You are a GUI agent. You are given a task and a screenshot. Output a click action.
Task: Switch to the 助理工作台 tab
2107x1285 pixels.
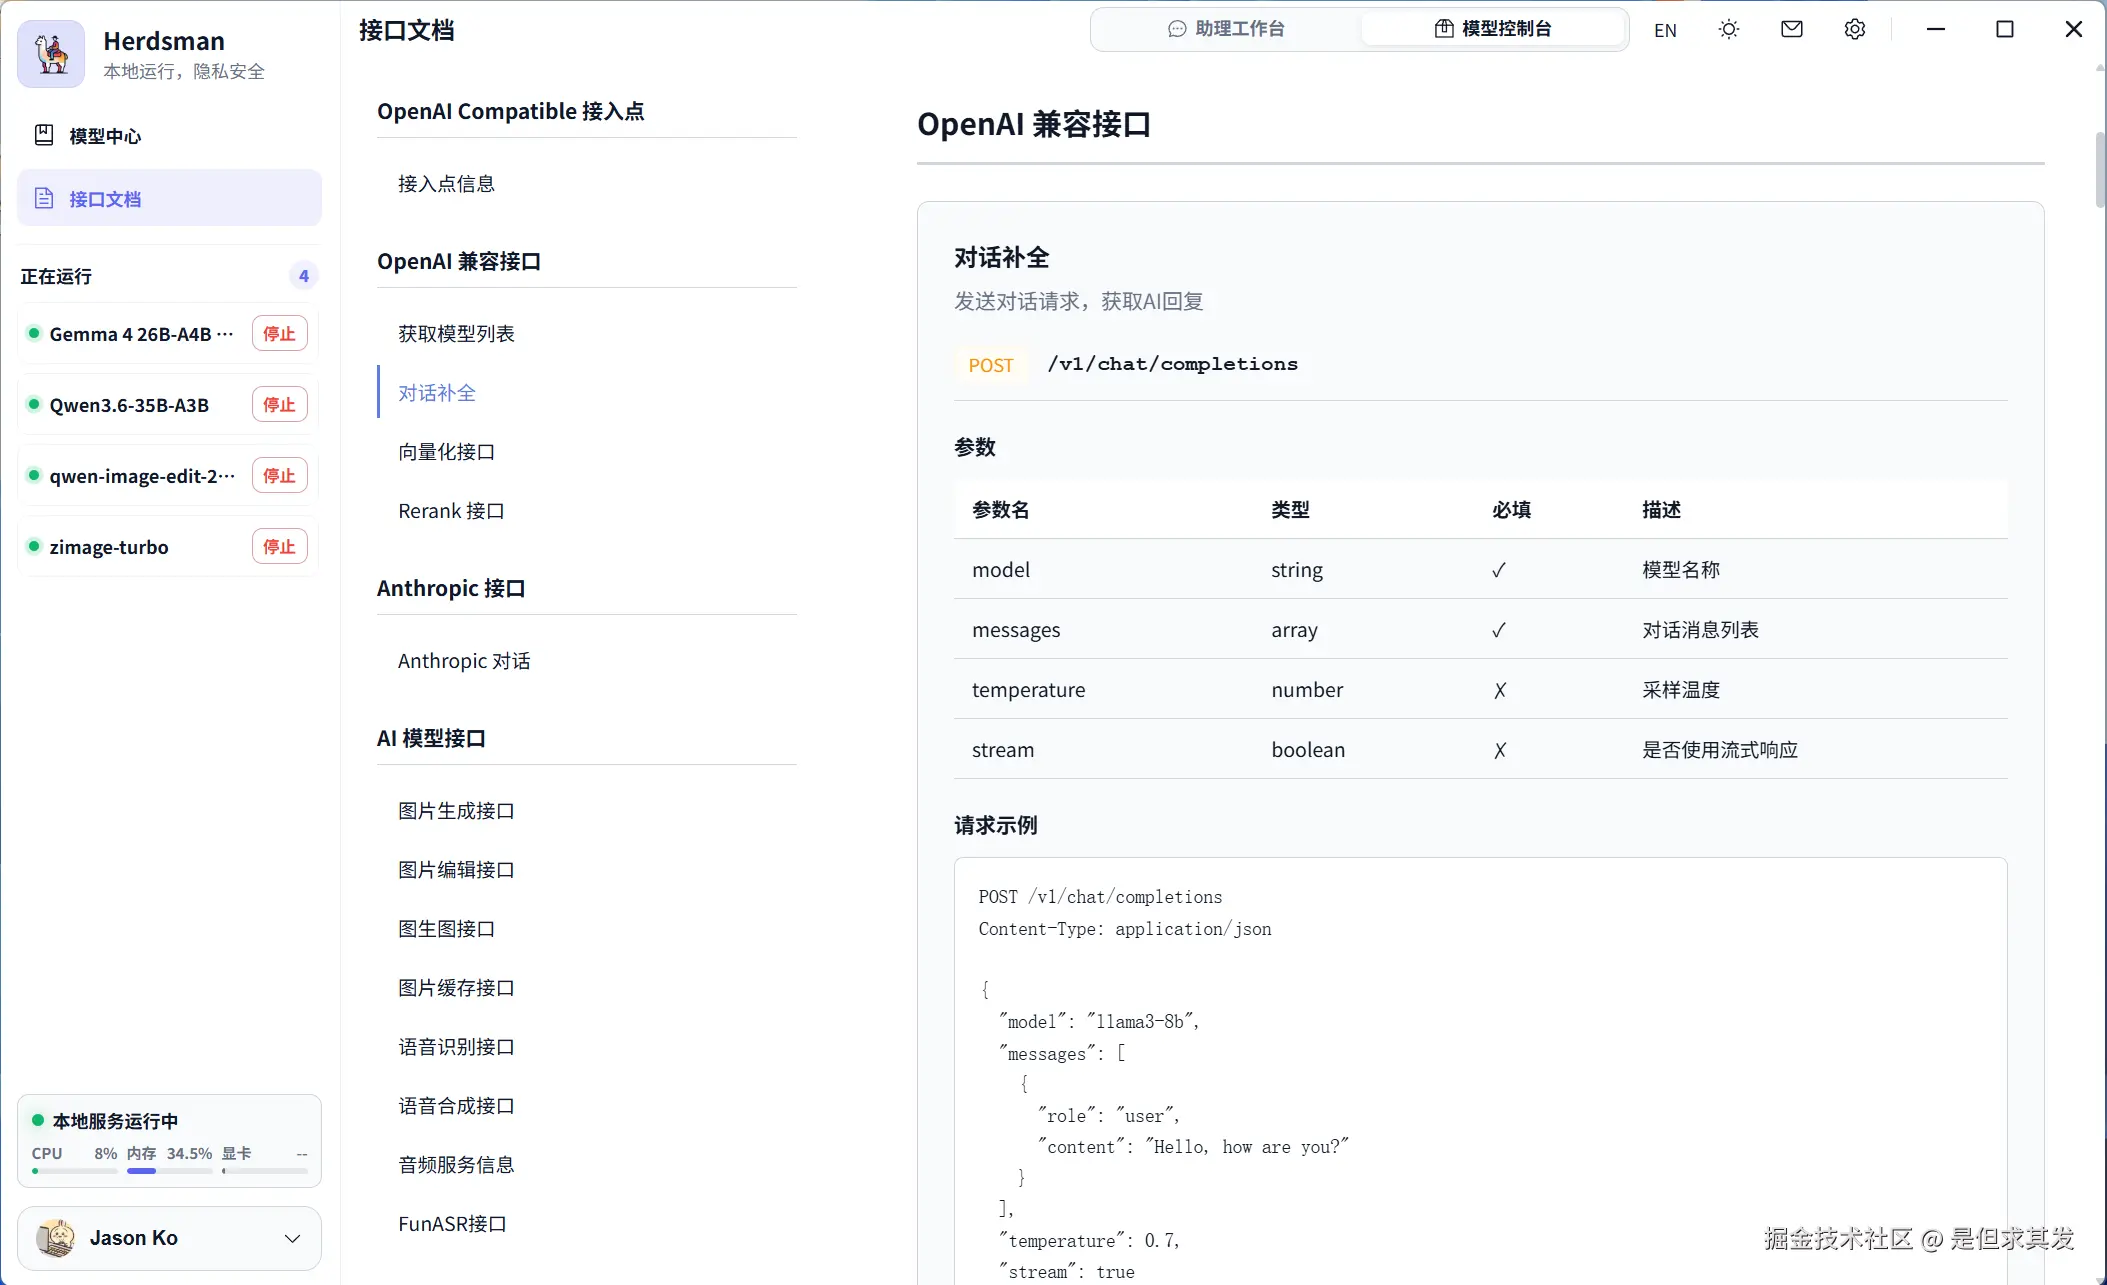(1226, 29)
